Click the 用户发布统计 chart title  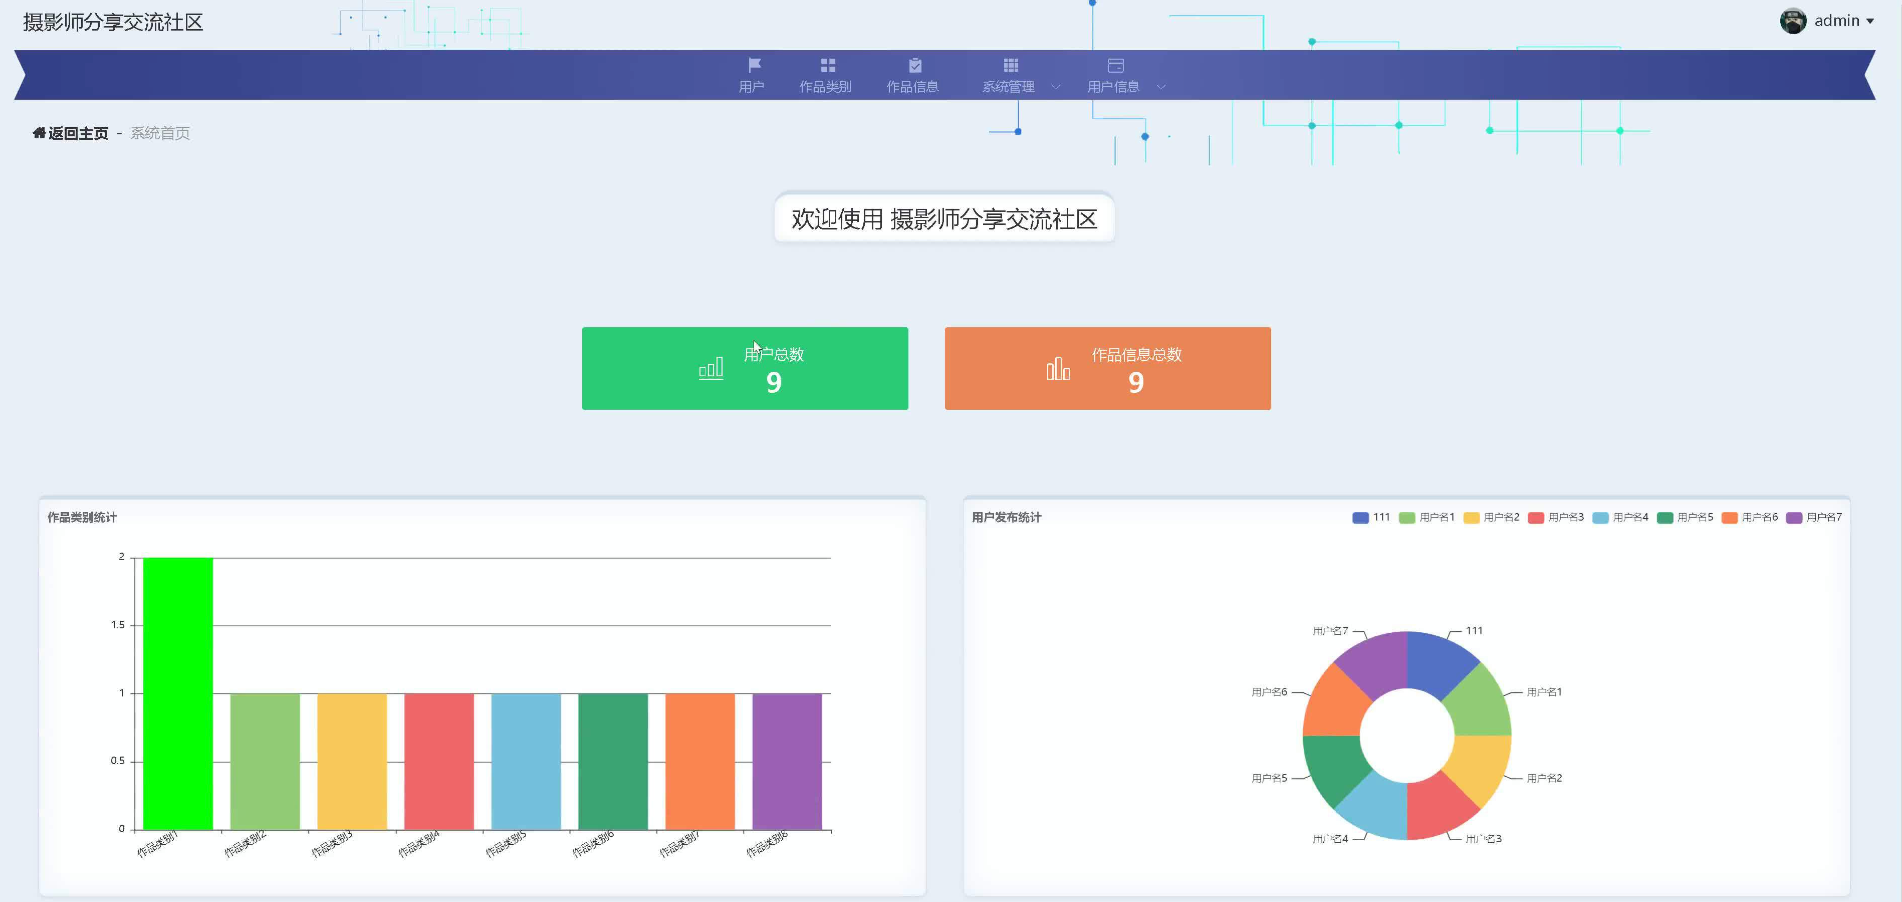tap(1007, 517)
